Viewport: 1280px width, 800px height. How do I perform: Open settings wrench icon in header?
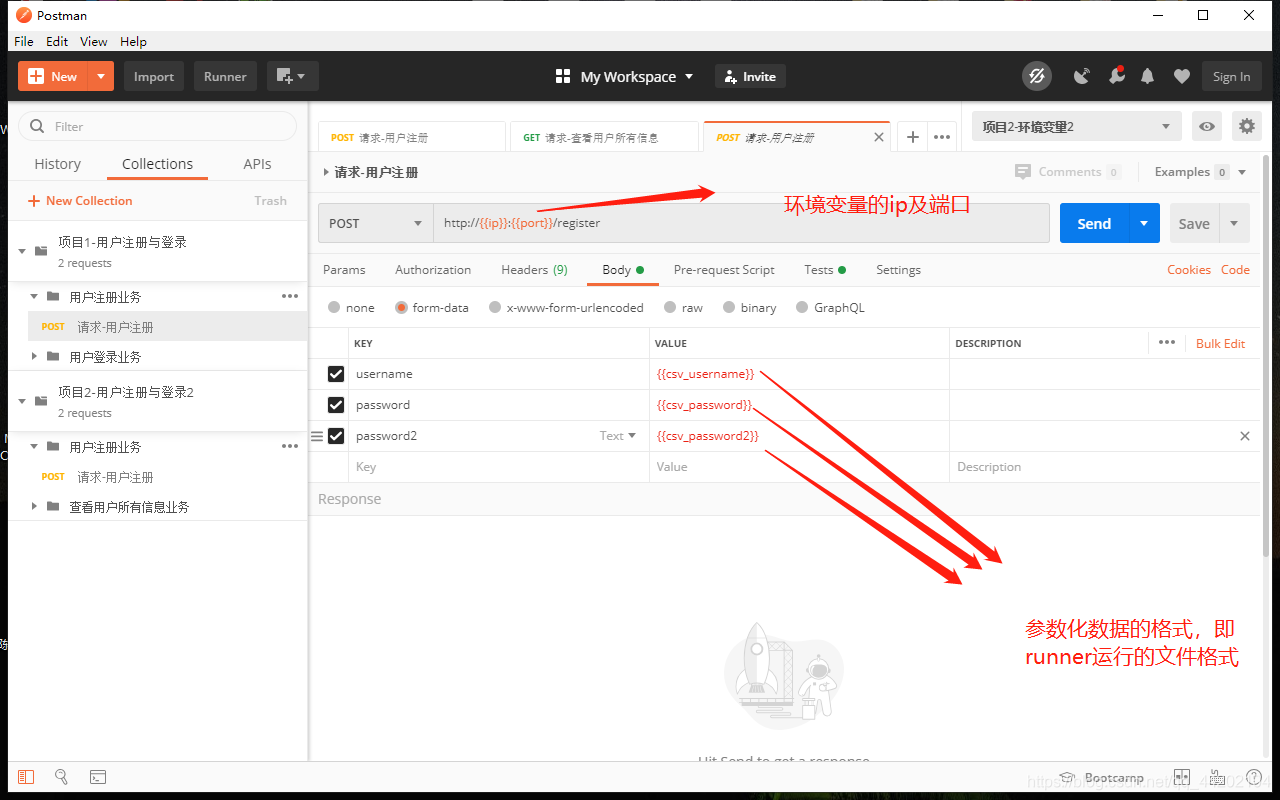pyautogui.click(x=1116, y=76)
